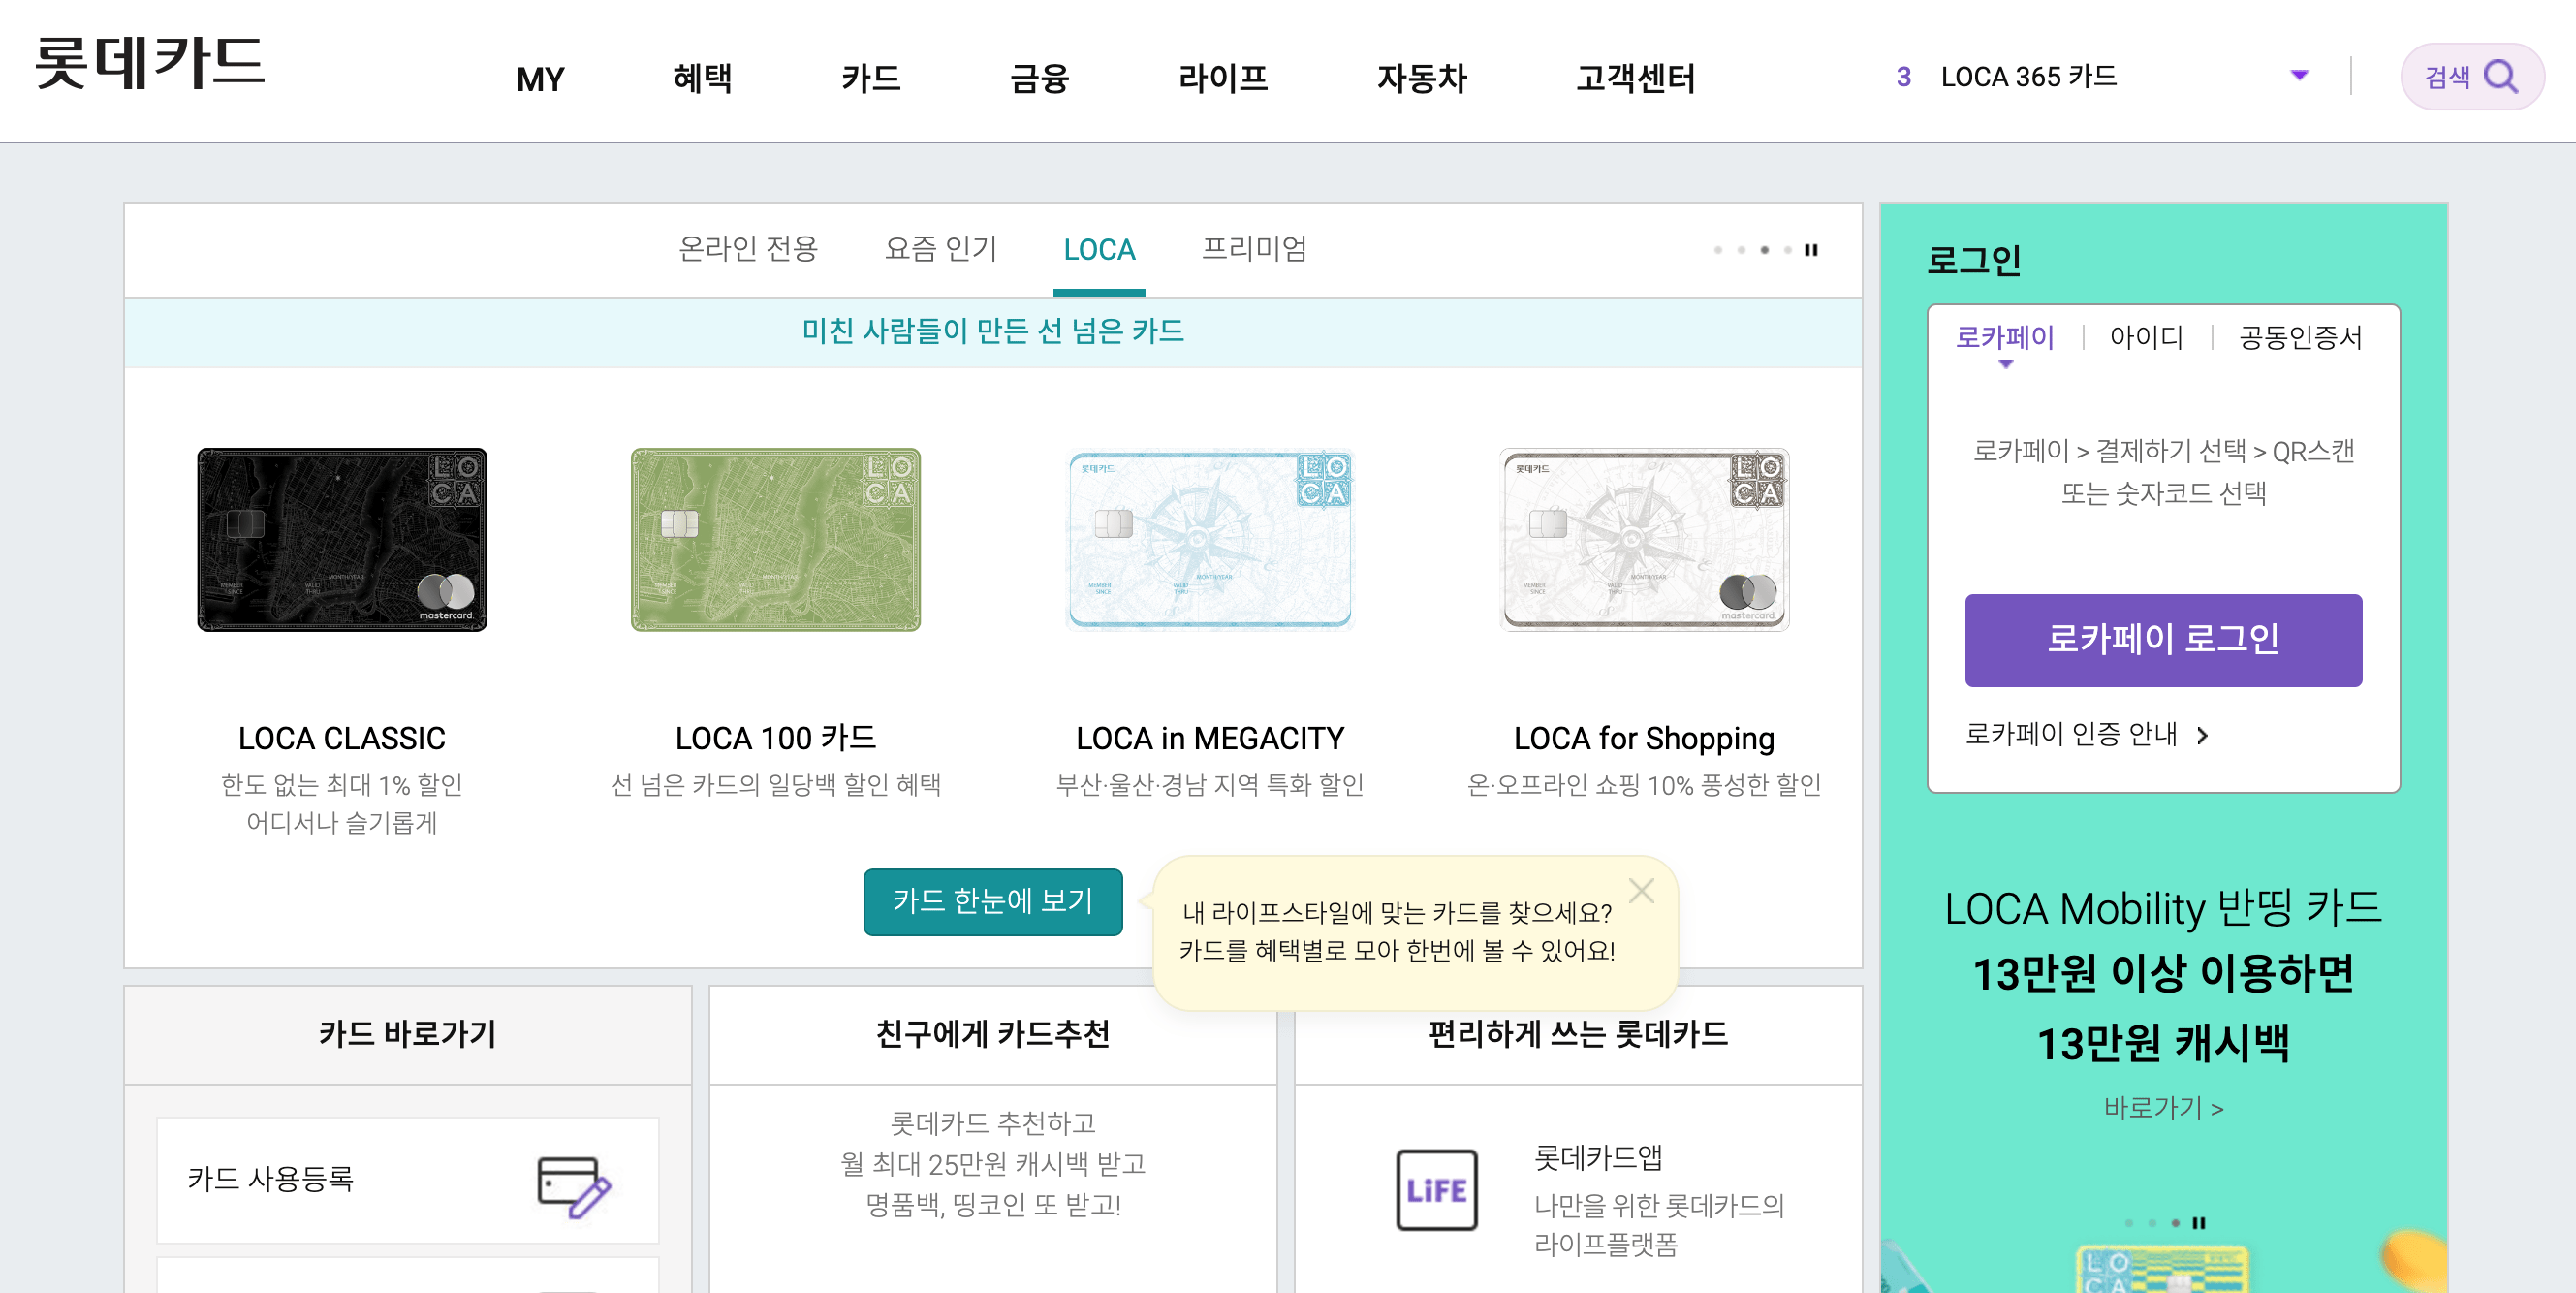Open the 고객센터 menu
The image size is (2576, 1293).
pos(1635,78)
